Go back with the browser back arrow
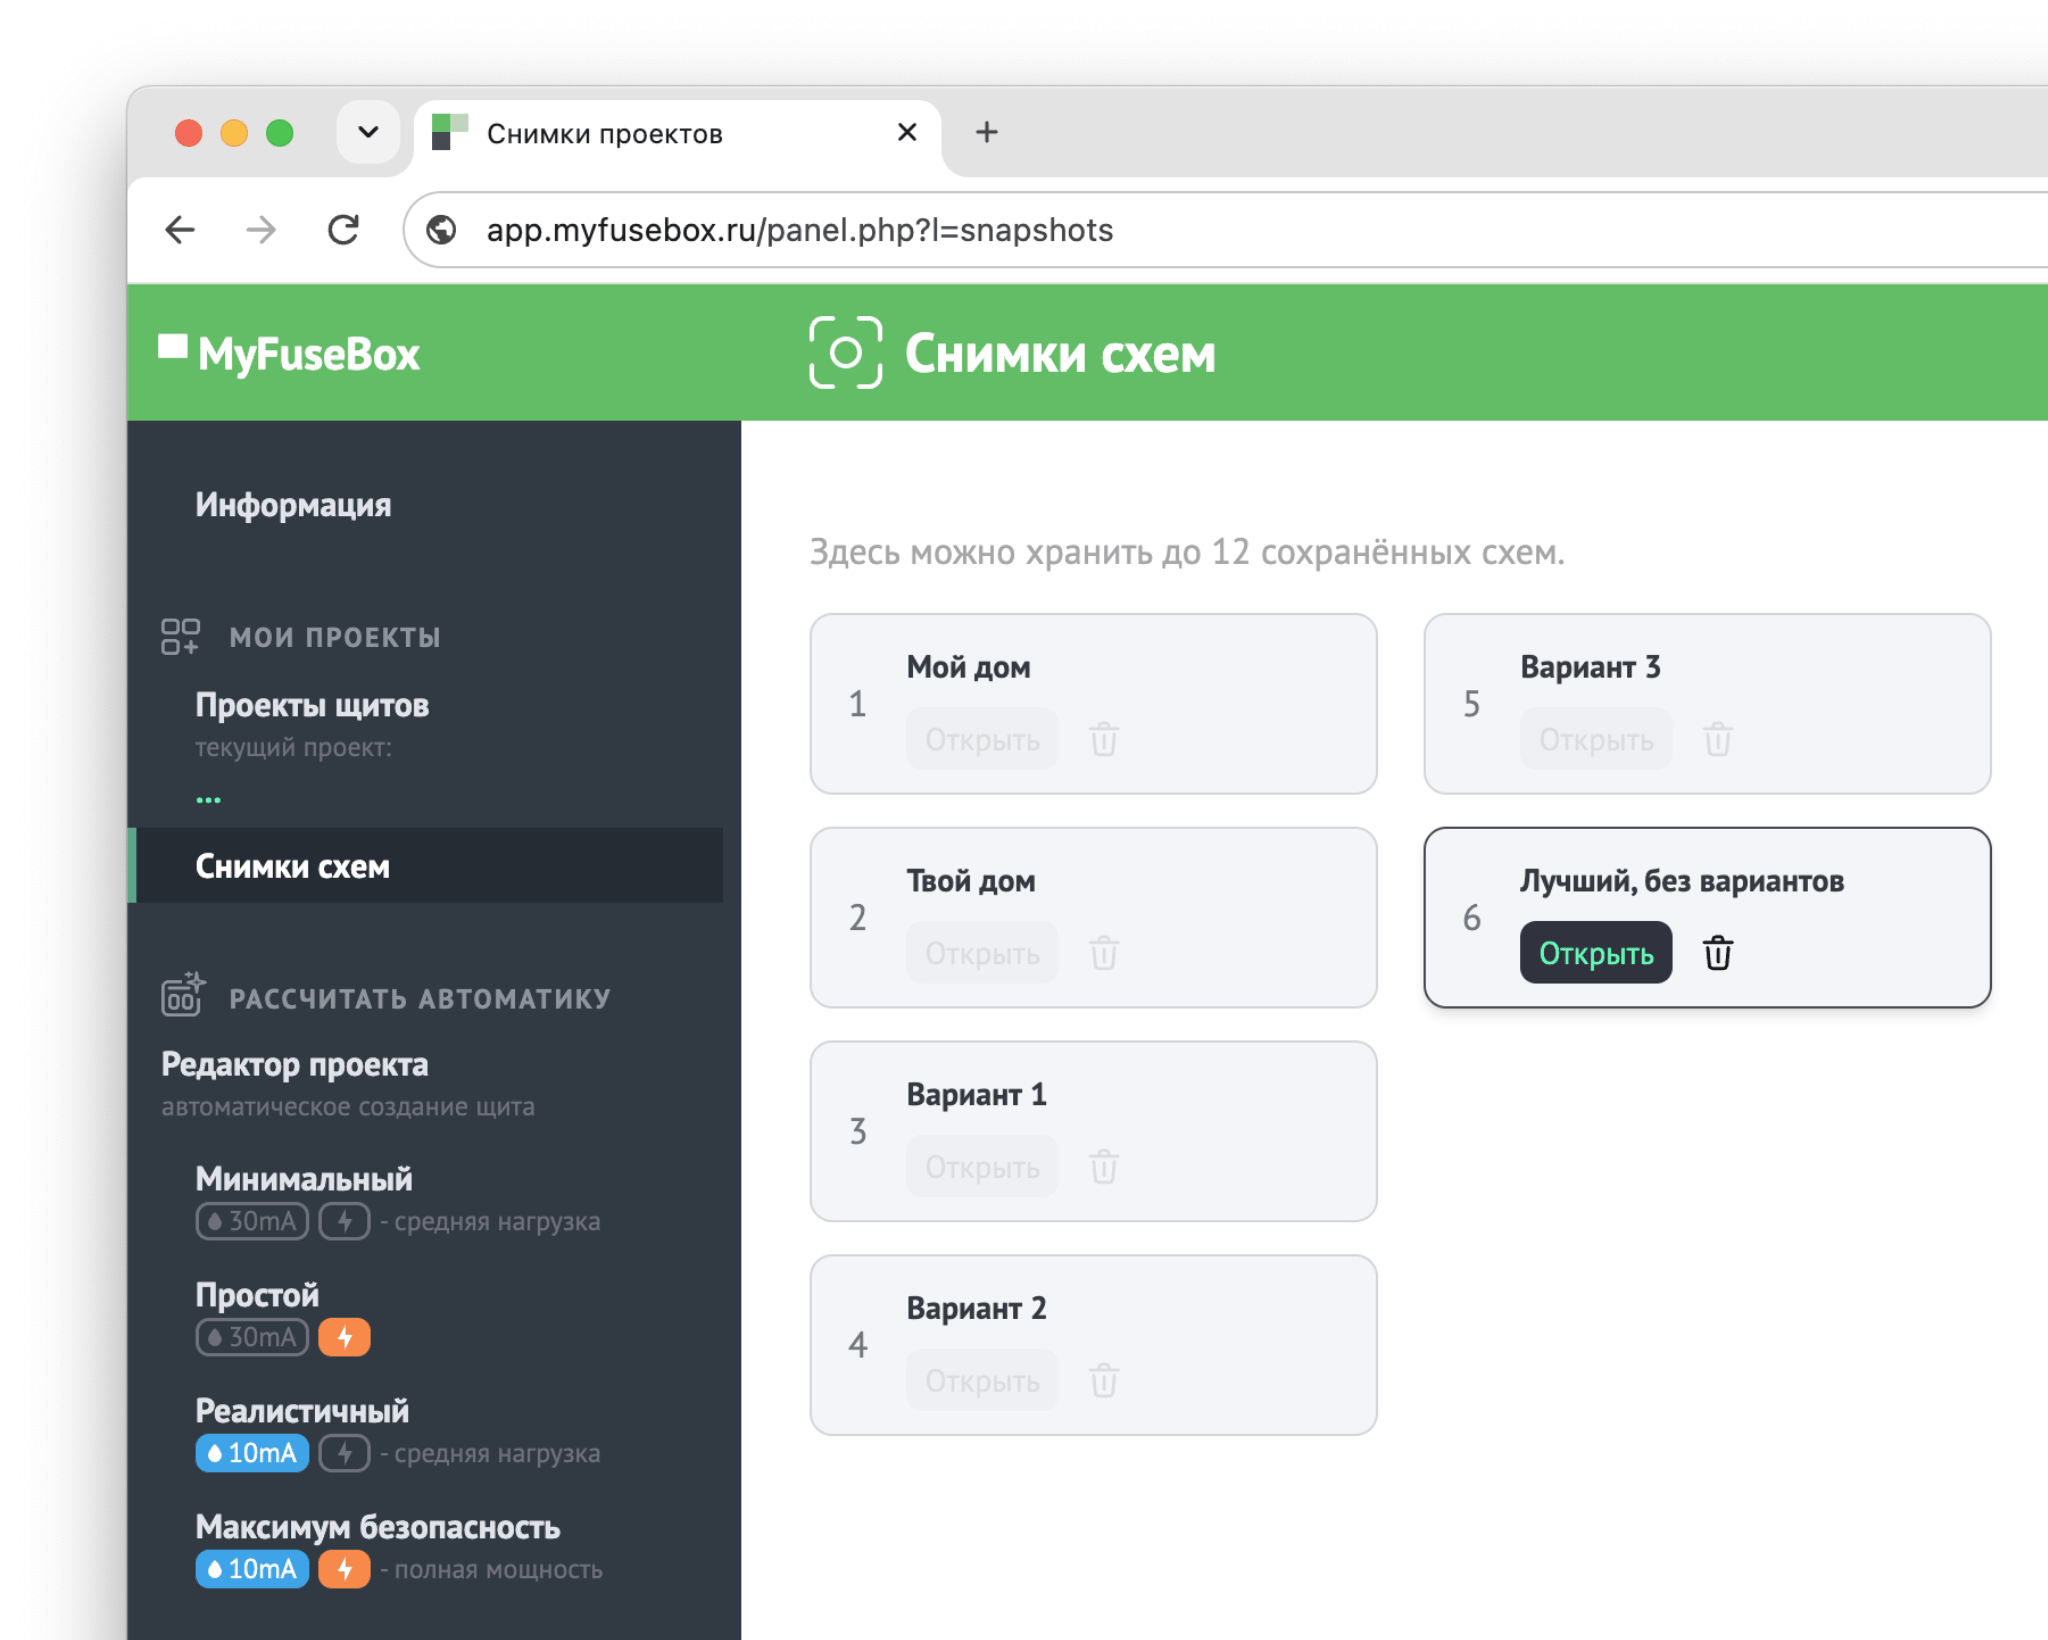This screenshot has height=1640, width=2048. tap(180, 230)
